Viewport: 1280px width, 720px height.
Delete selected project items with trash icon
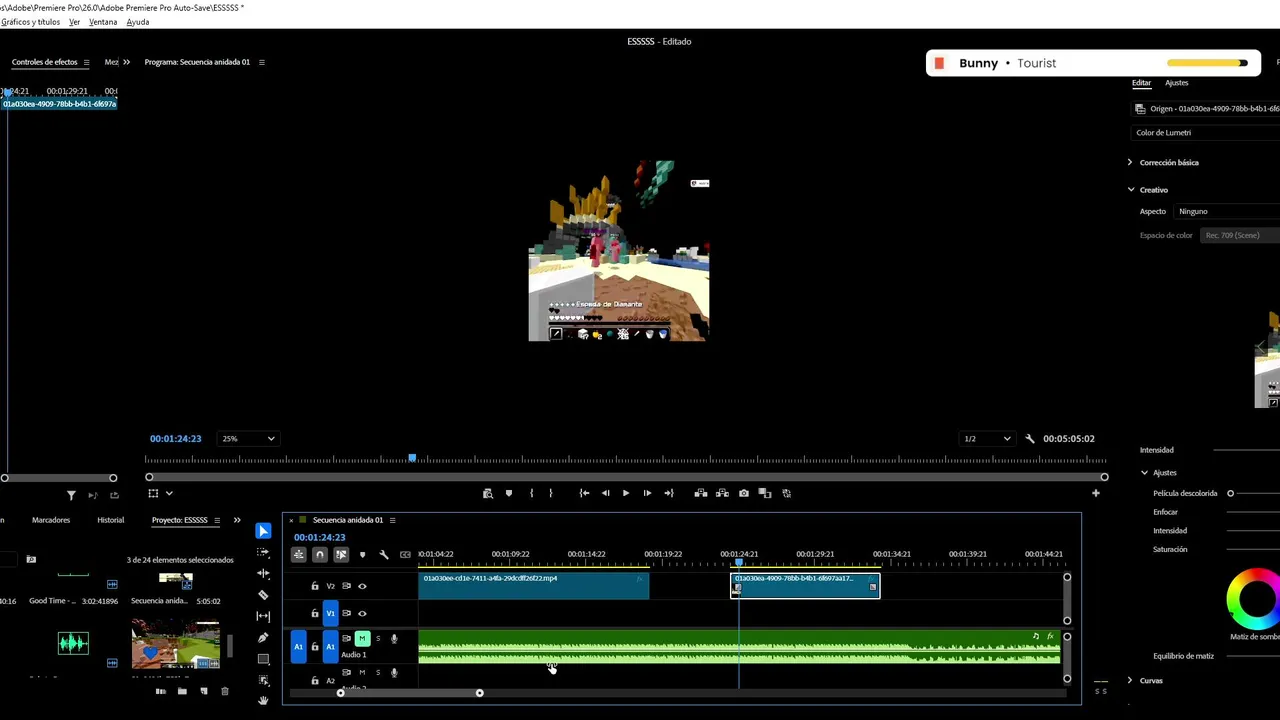(x=225, y=691)
